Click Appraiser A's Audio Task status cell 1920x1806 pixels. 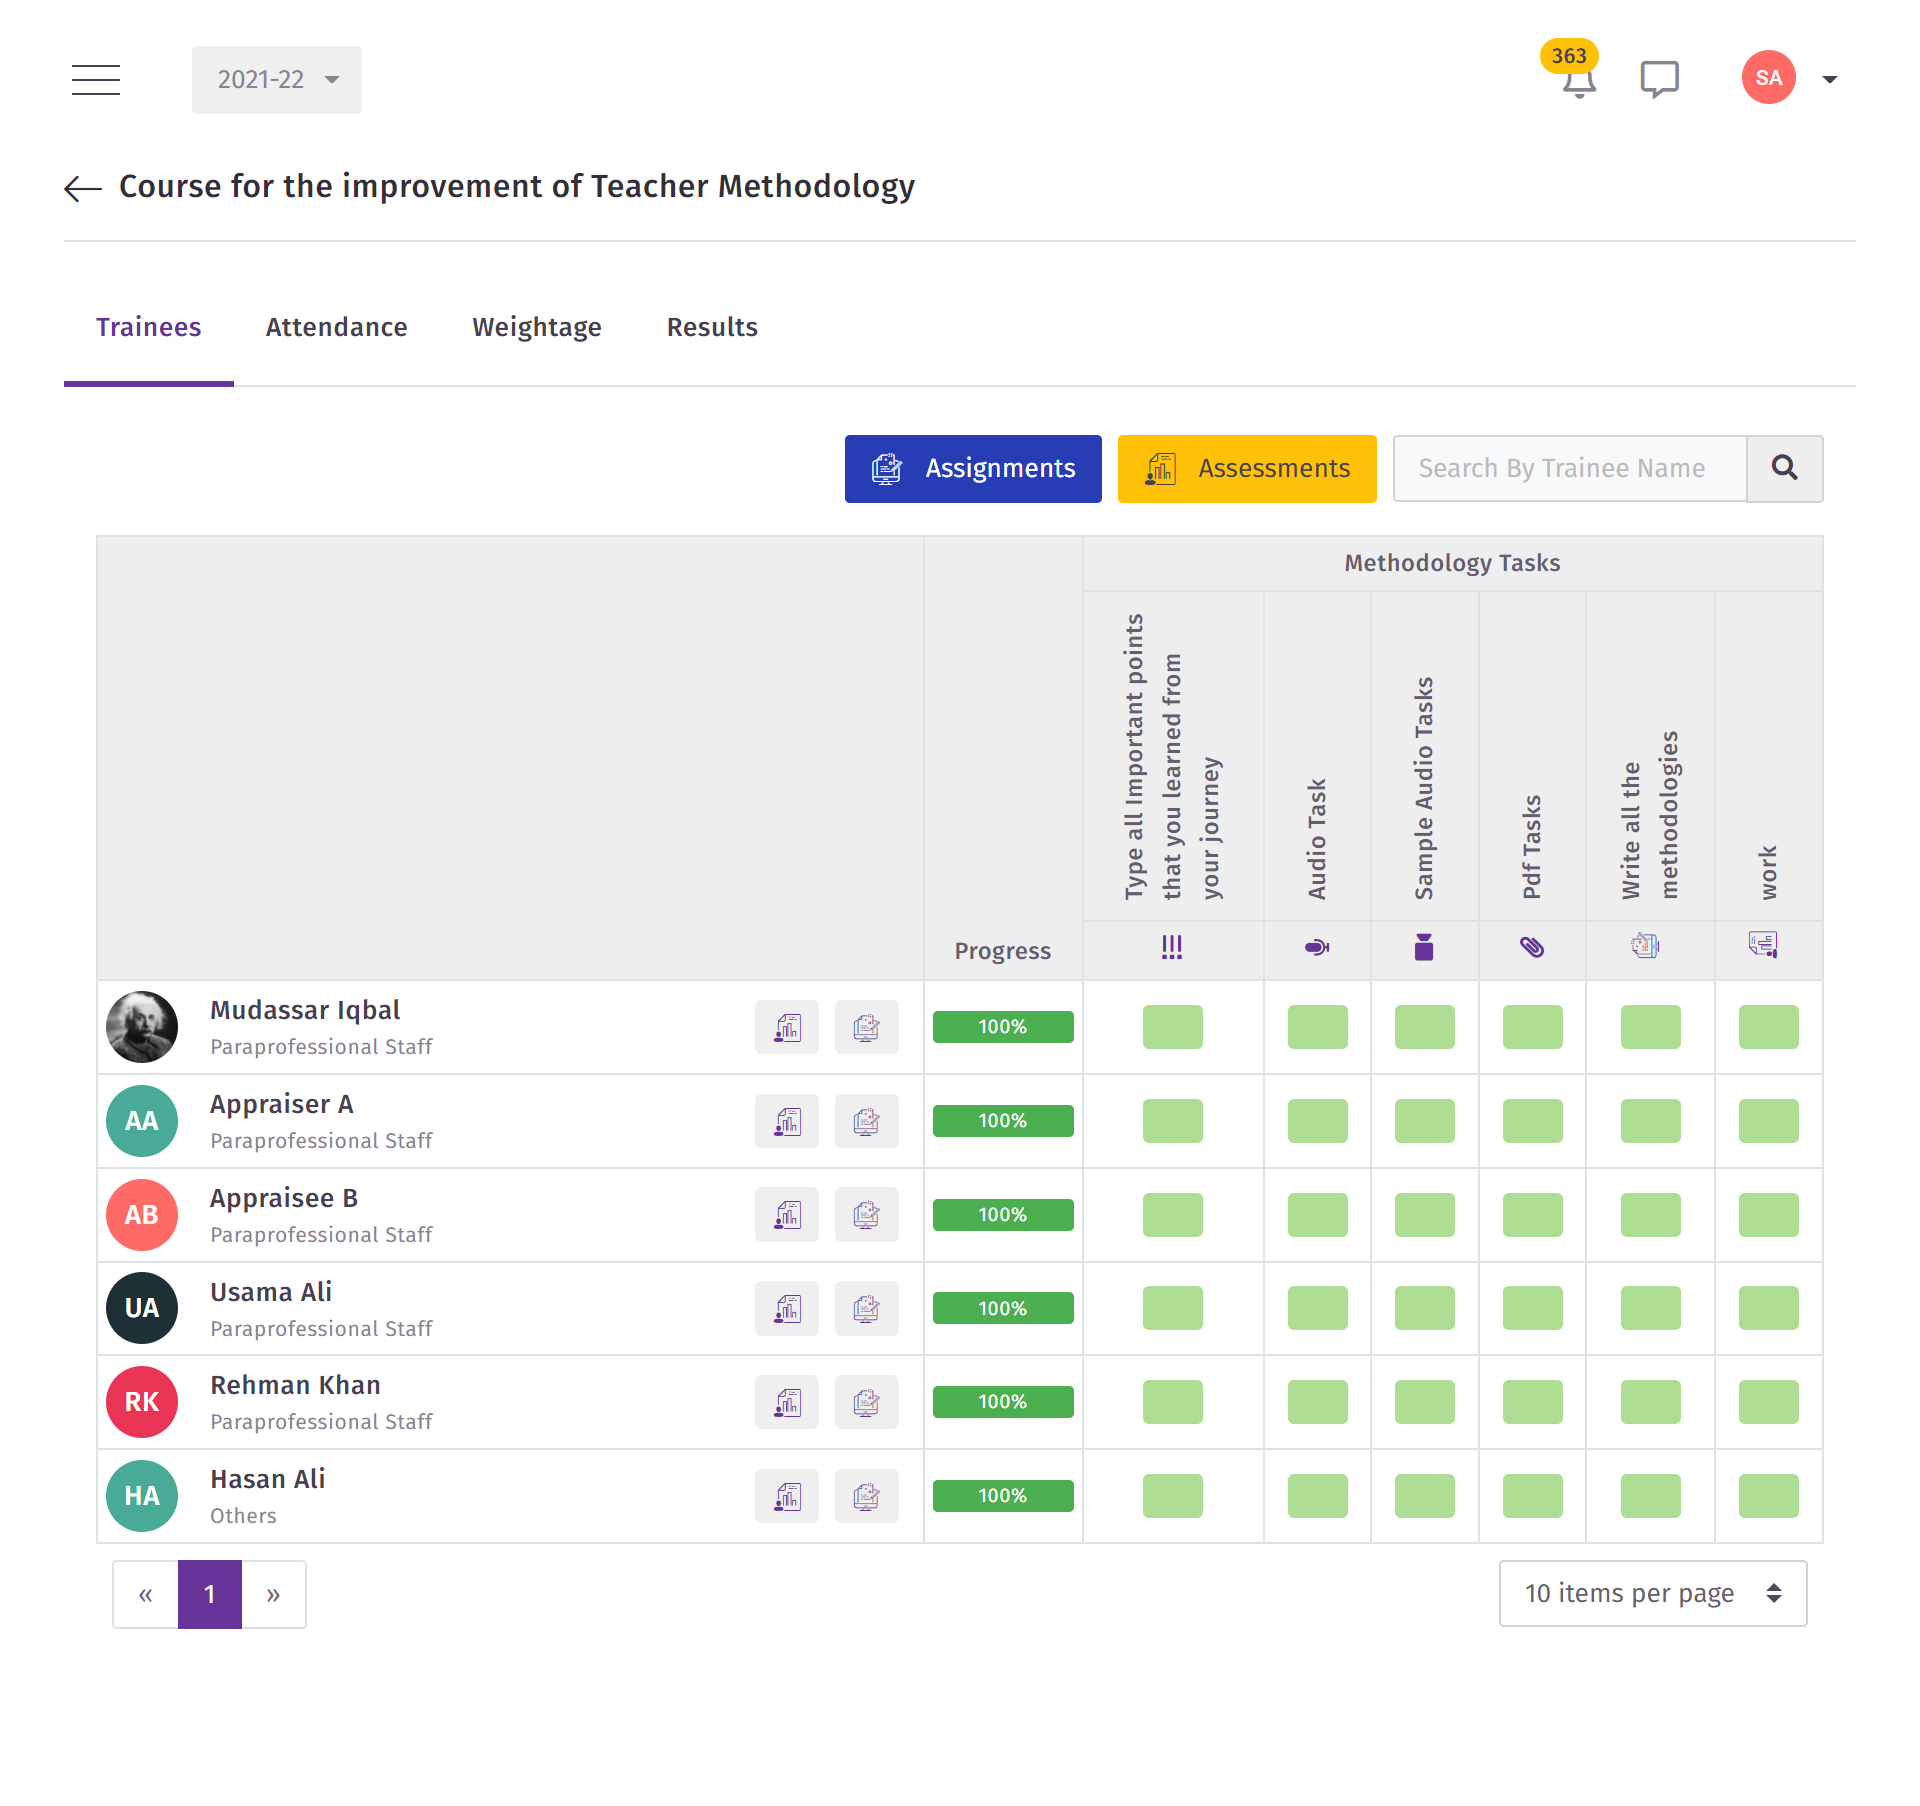[x=1317, y=1121]
